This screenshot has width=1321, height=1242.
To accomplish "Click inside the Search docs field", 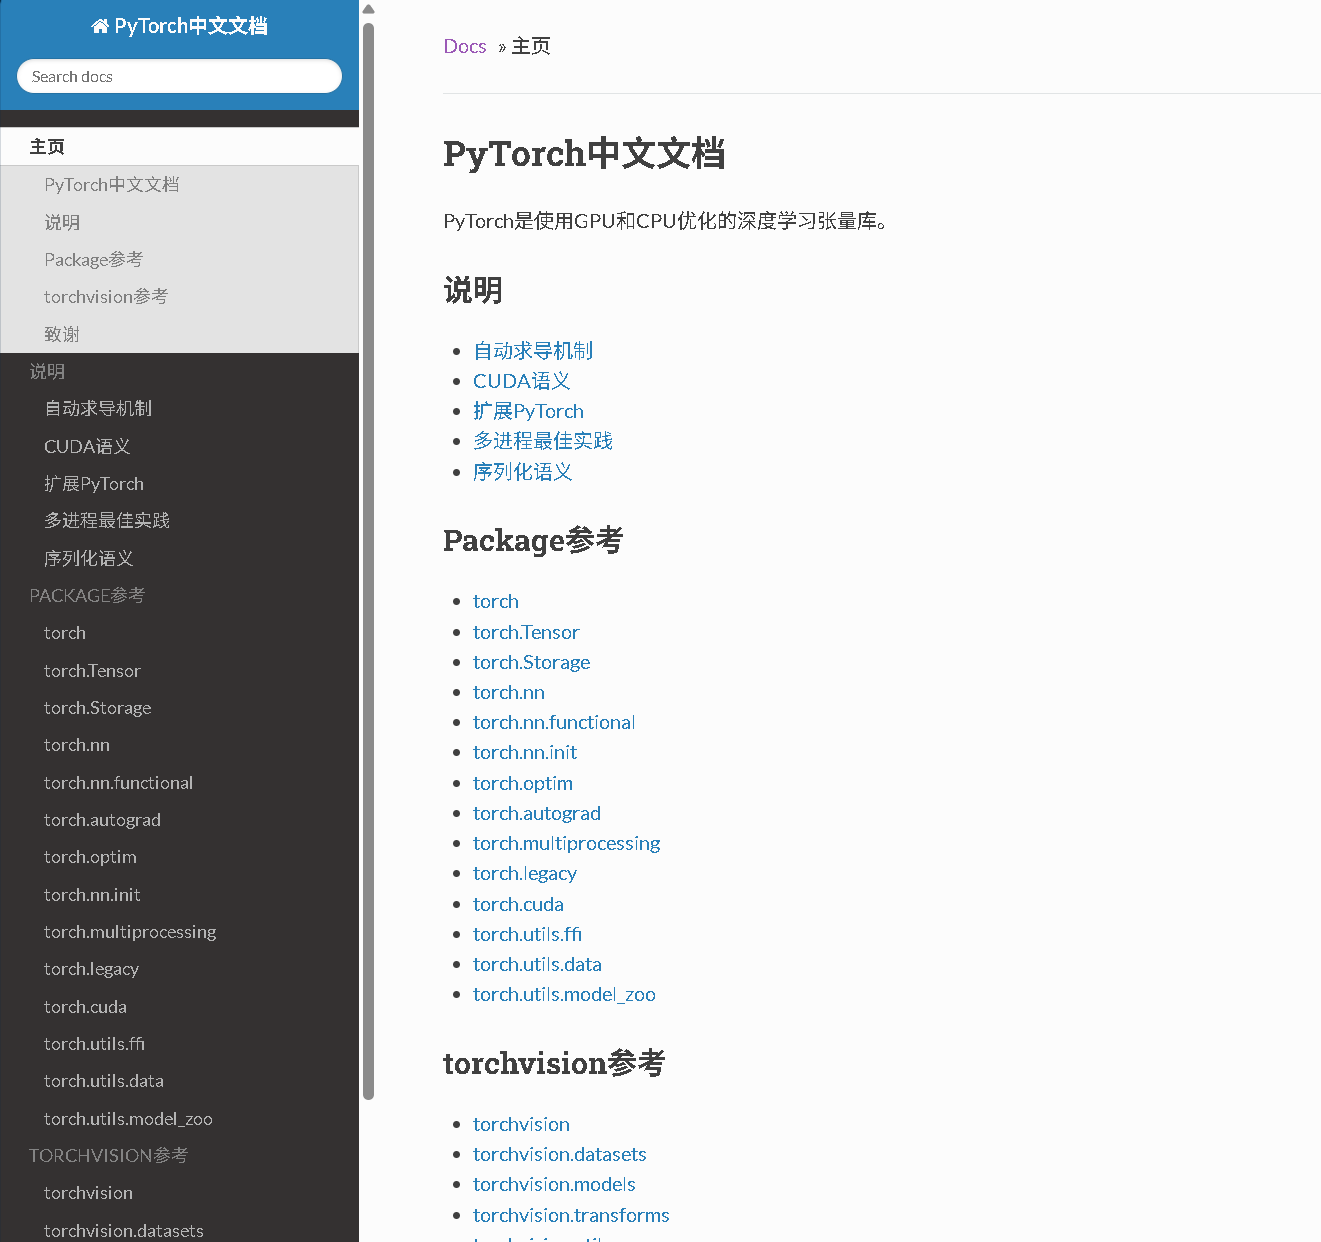I will (178, 76).
